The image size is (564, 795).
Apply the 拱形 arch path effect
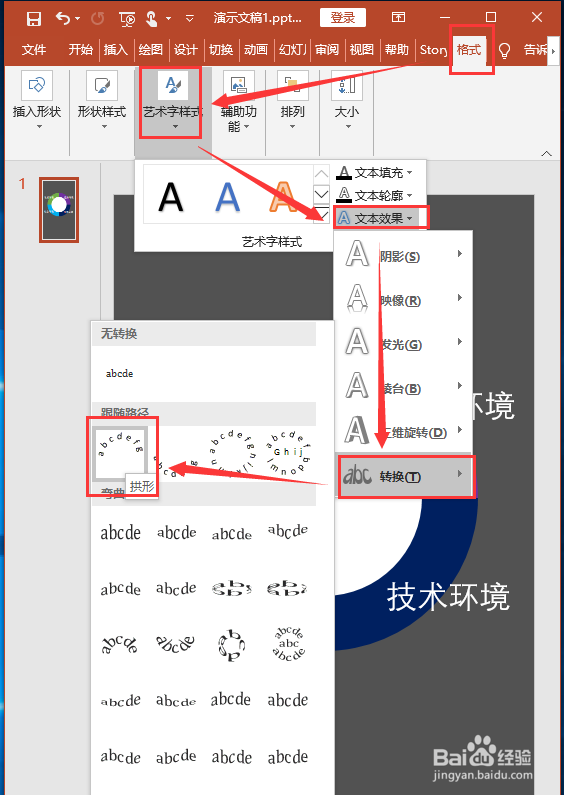(x=121, y=454)
